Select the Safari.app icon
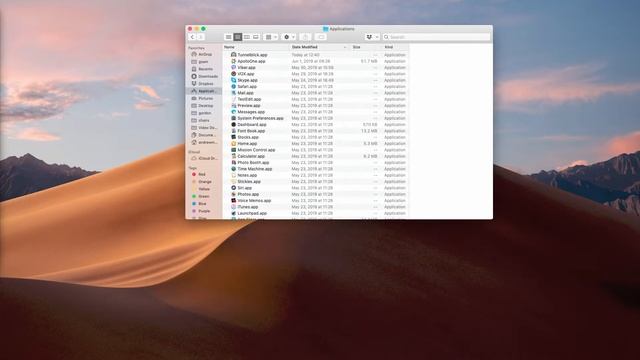The width and height of the screenshot is (640, 360). pos(233,87)
